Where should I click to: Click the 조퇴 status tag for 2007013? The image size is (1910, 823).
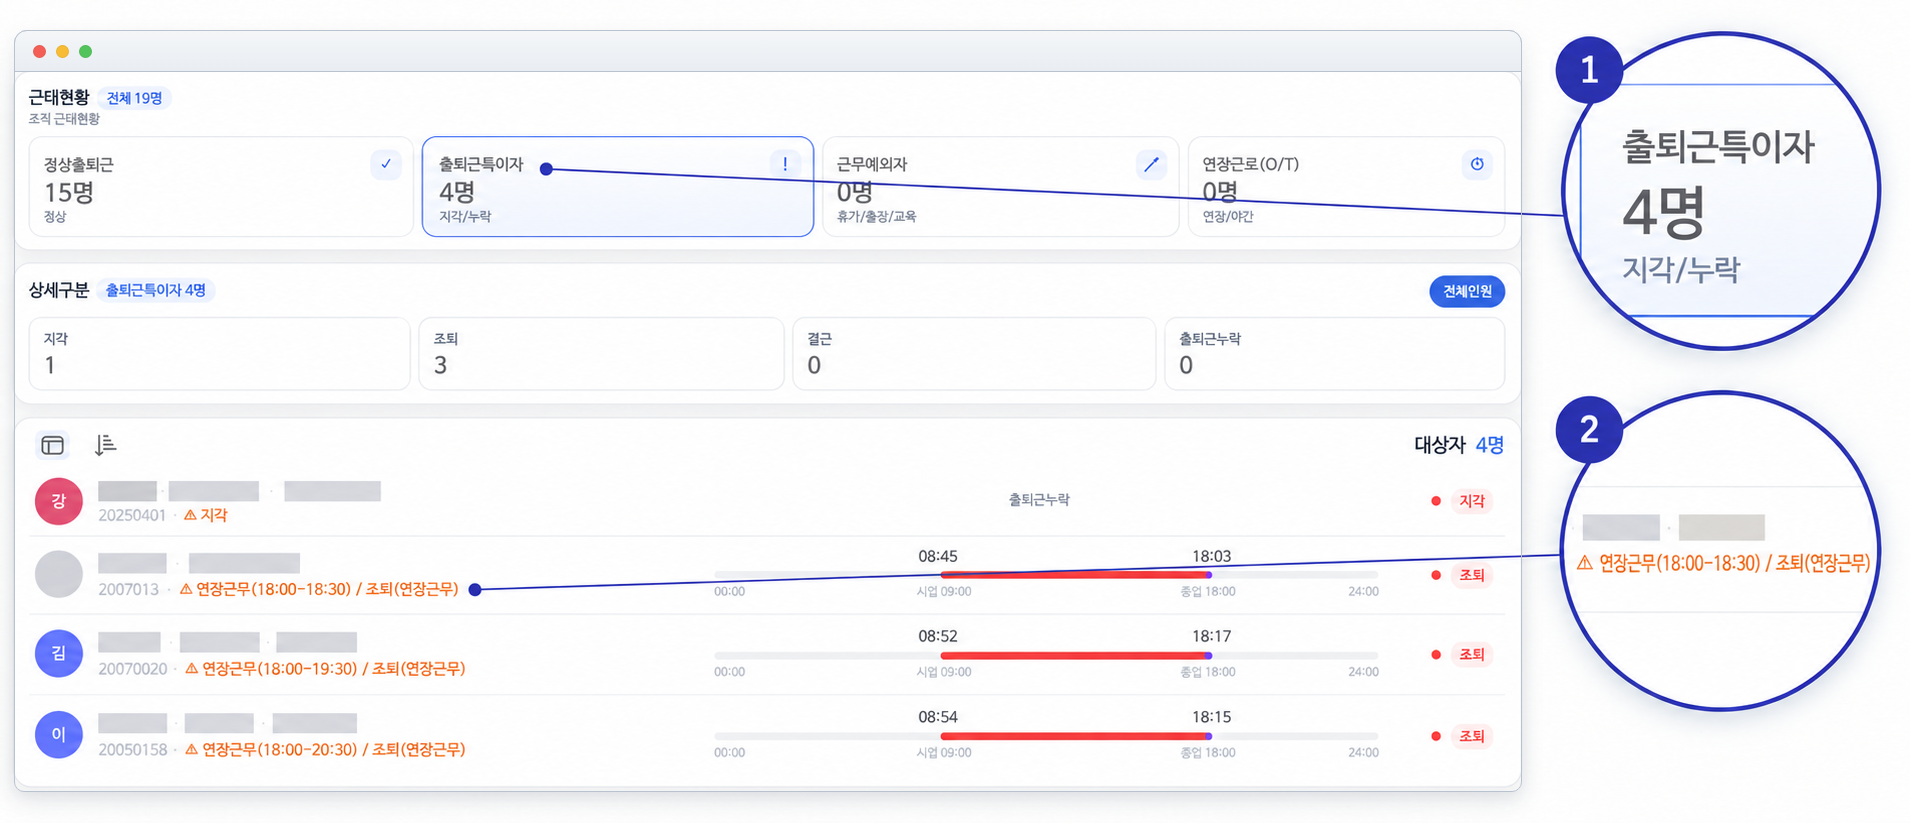[1471, 575]
